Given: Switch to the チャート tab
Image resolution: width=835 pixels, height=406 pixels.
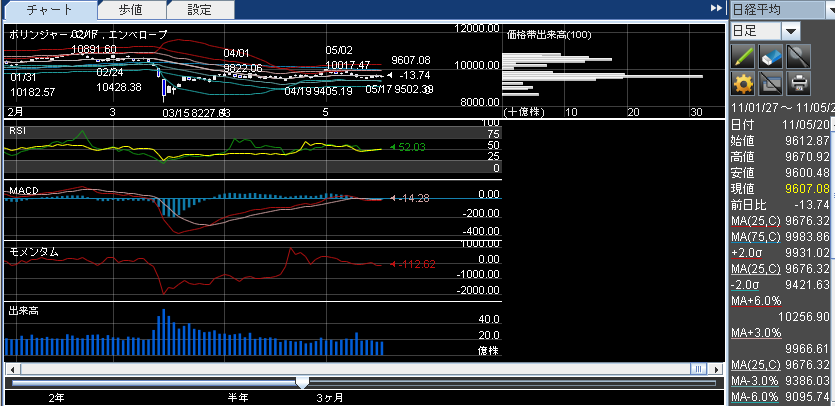Looking at the screenshot, I should [x=49, y=10].
